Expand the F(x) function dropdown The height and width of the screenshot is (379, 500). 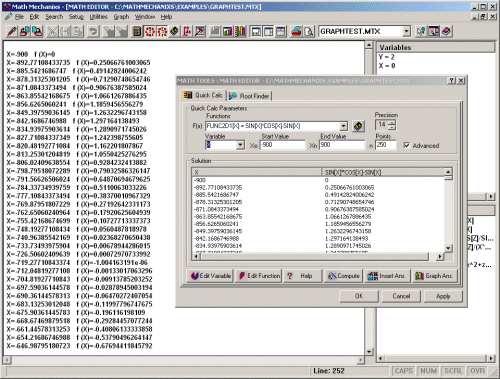343,126
